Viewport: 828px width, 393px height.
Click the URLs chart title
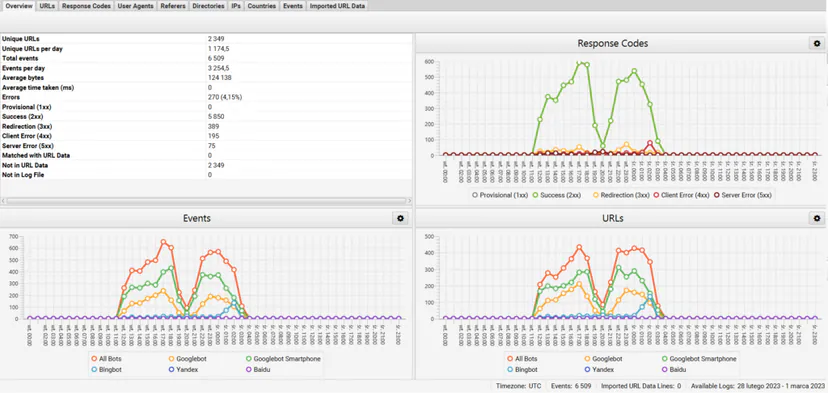click(x=613, y=218)
